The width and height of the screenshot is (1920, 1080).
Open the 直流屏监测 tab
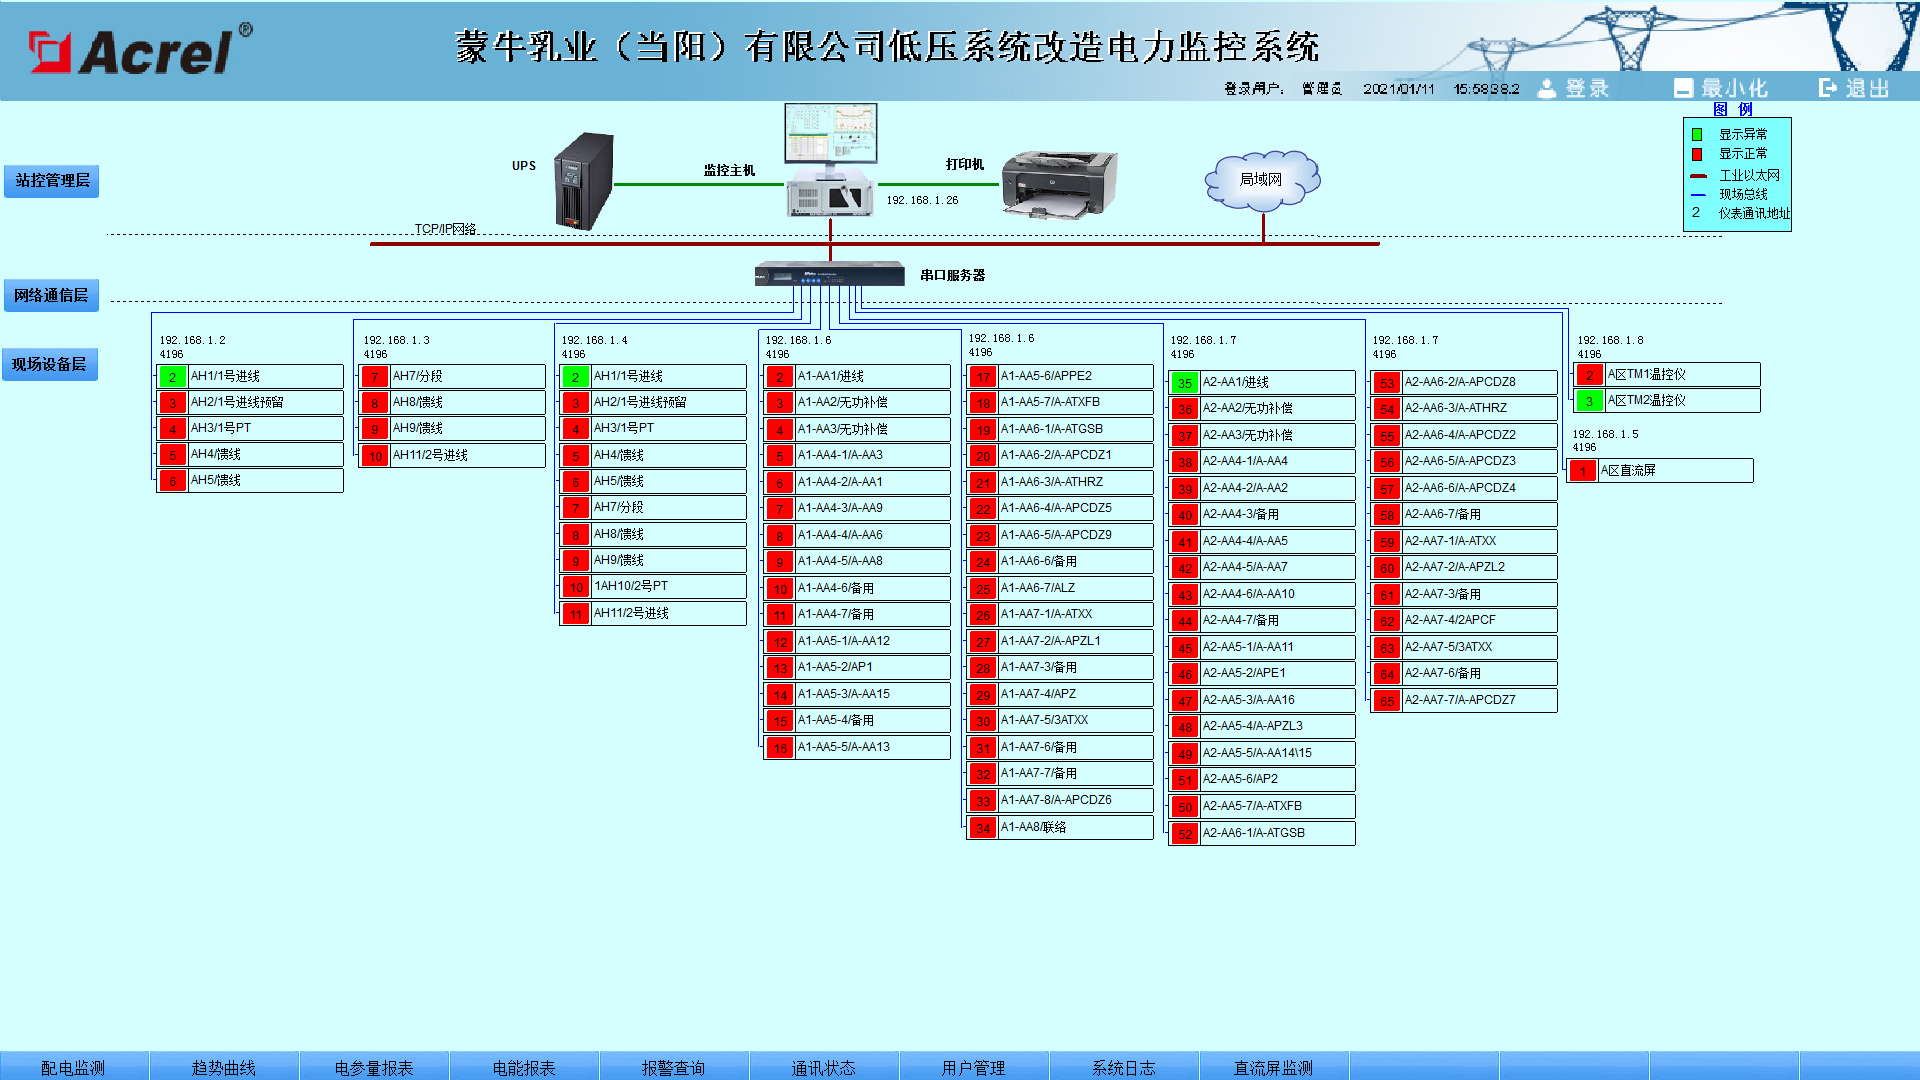1272,1067
